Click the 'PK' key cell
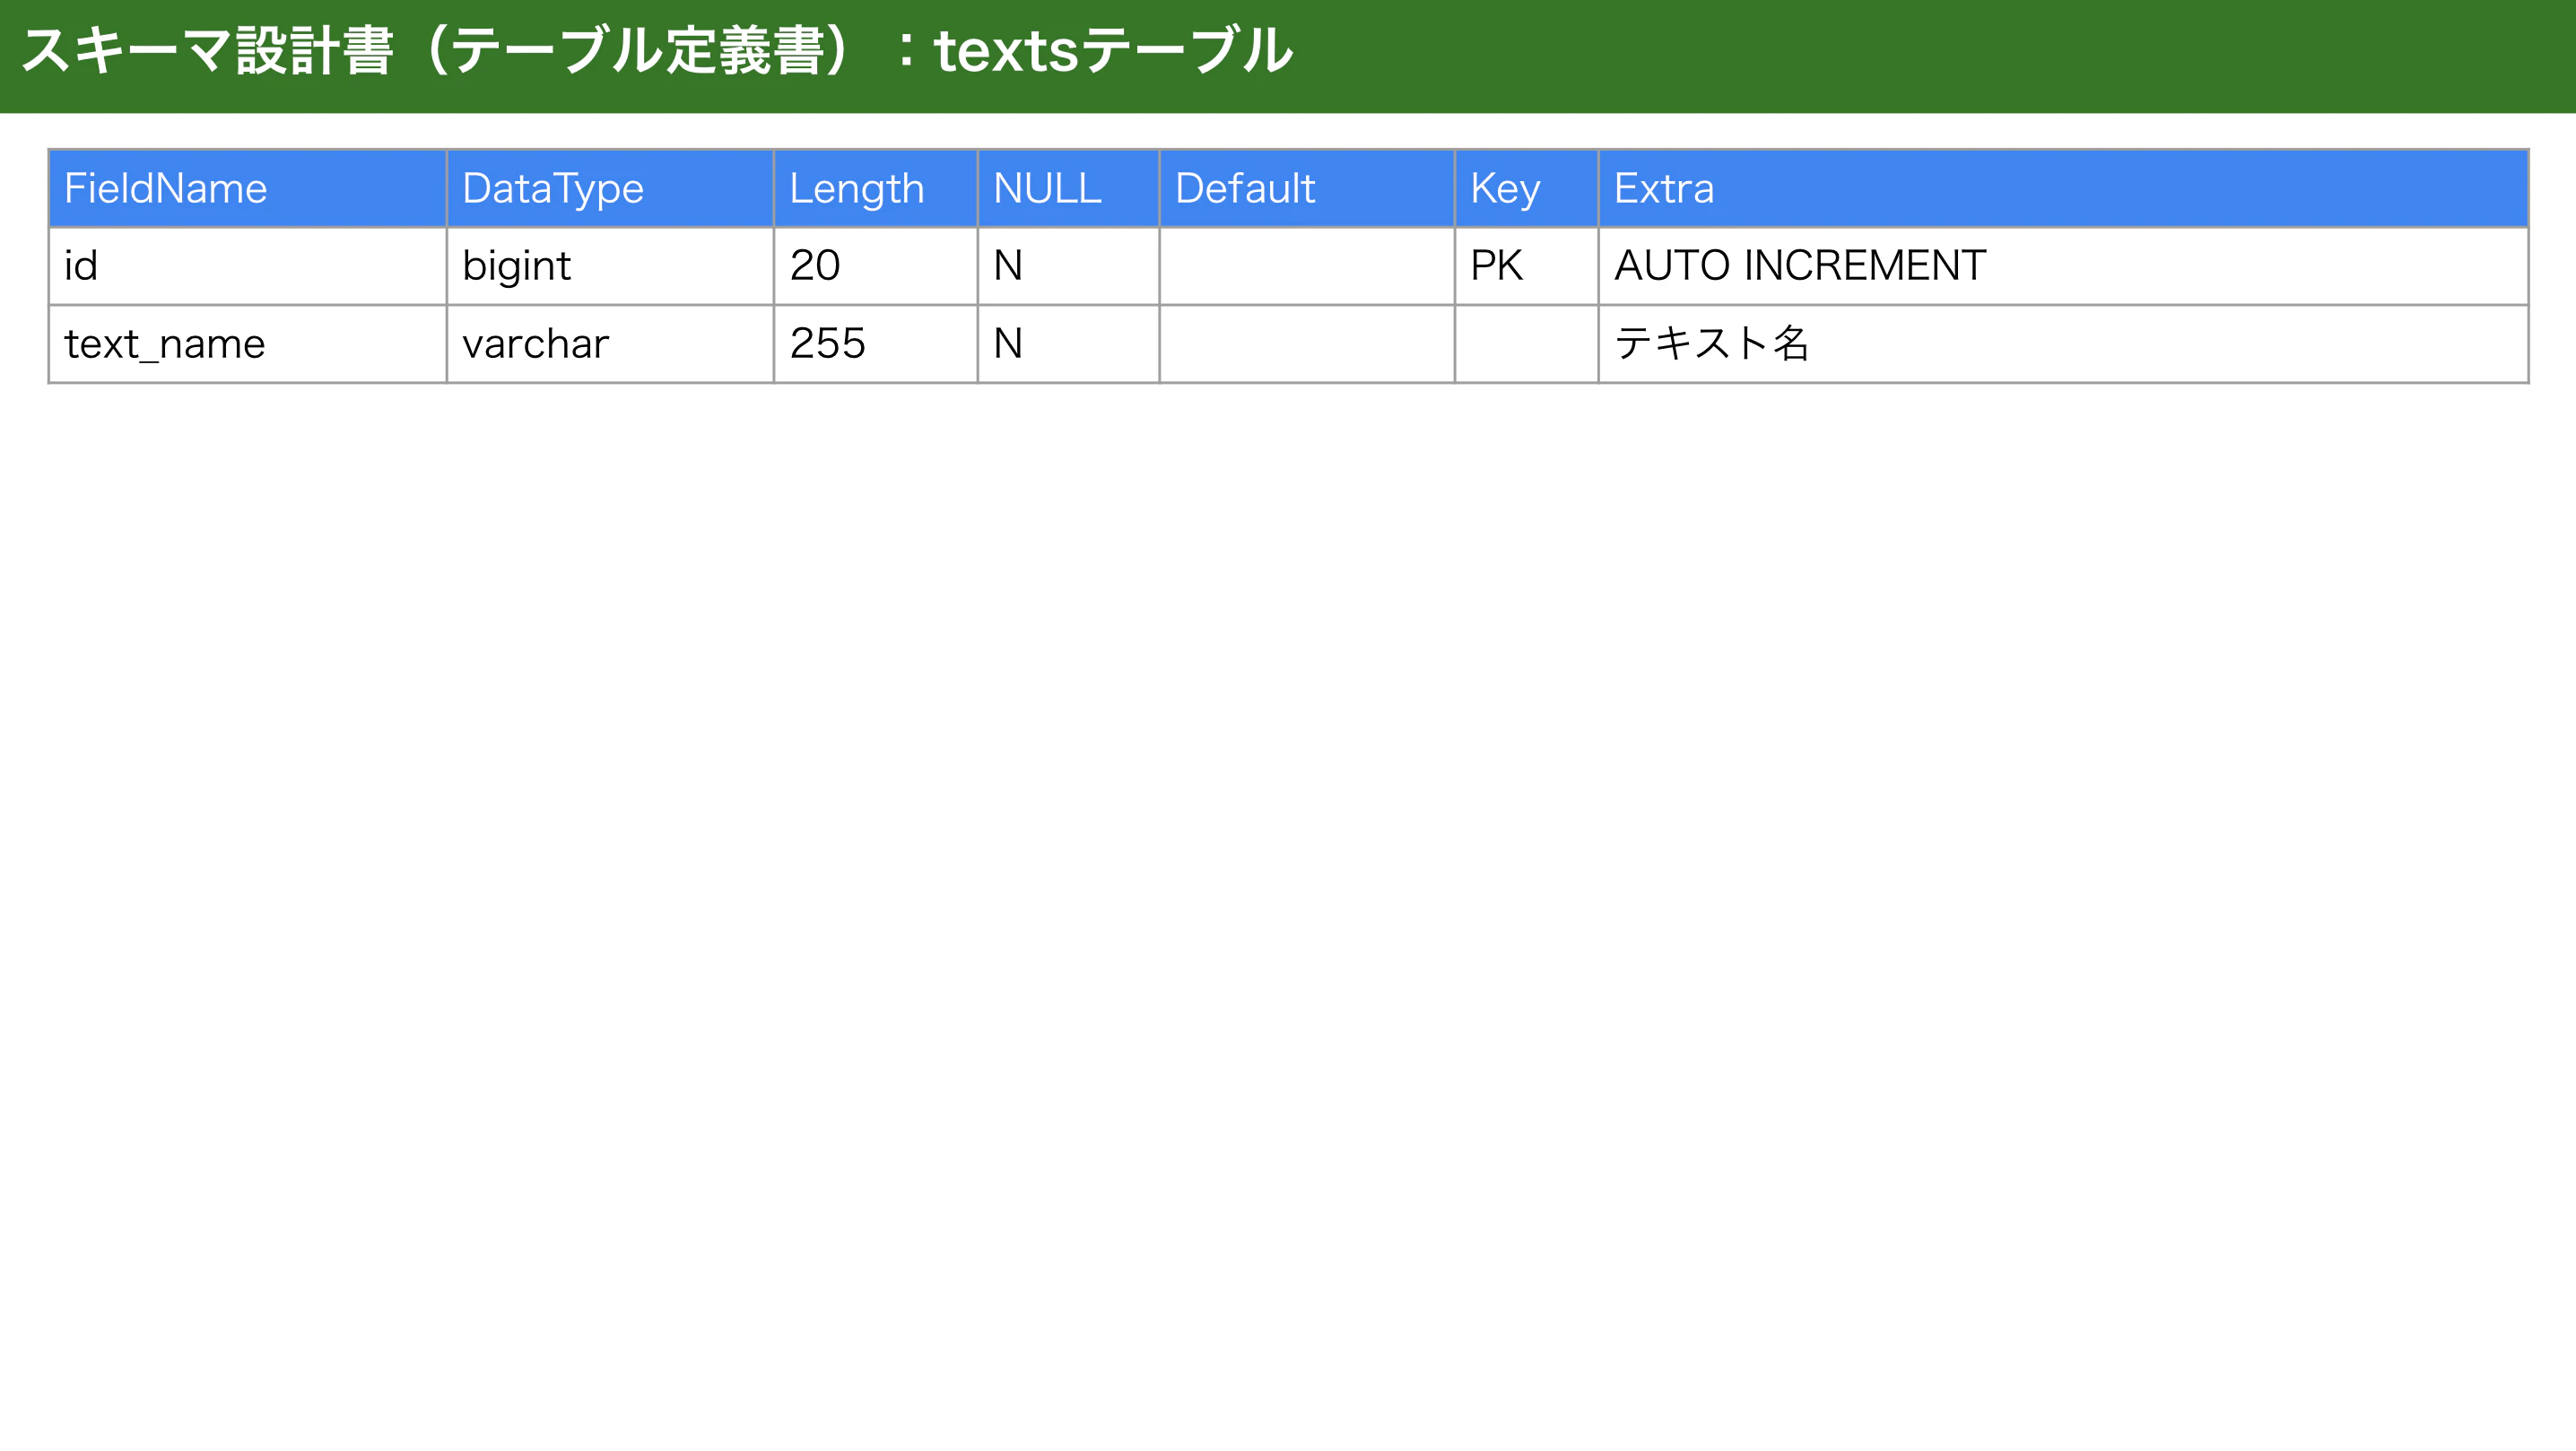Image resolution: width=2576 pixels, height=1451 pixels. [1526, 266]
